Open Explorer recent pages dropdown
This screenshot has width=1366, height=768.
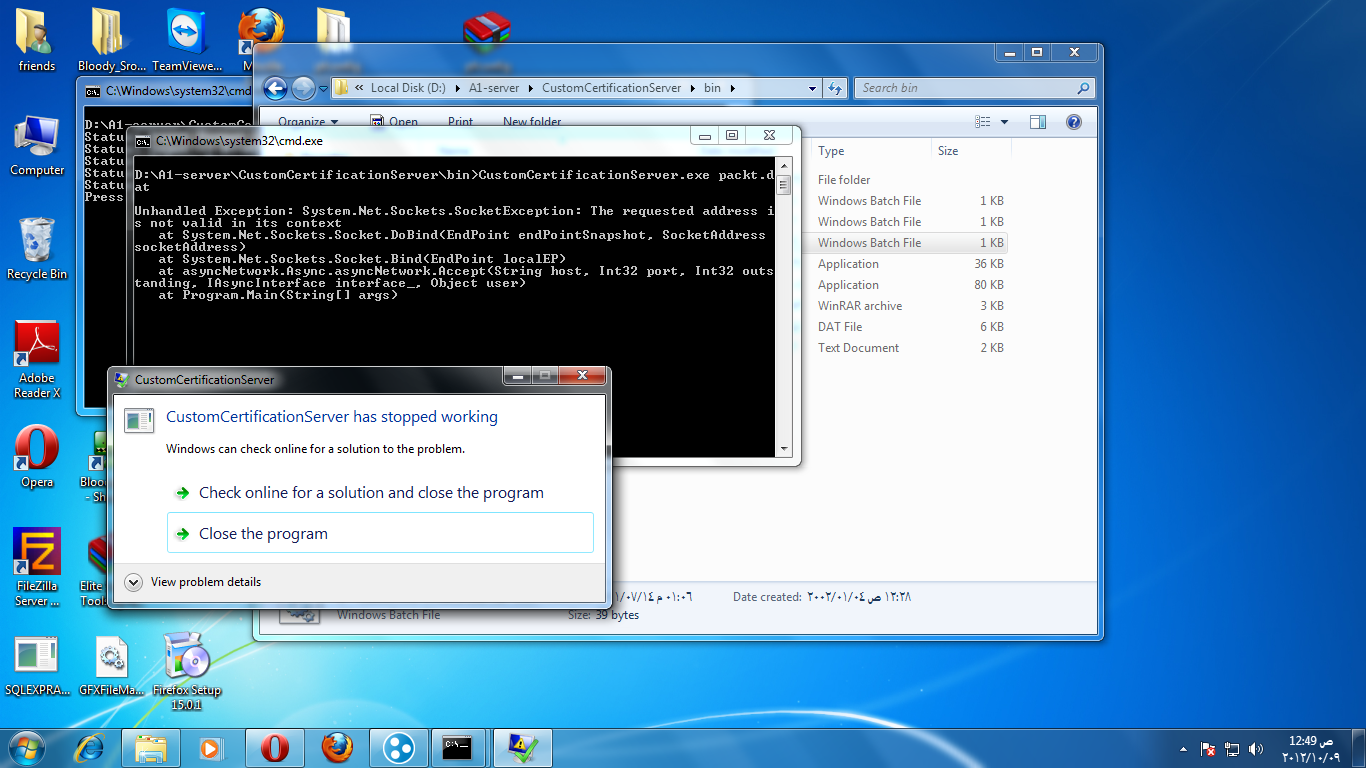tap(323, 88)
